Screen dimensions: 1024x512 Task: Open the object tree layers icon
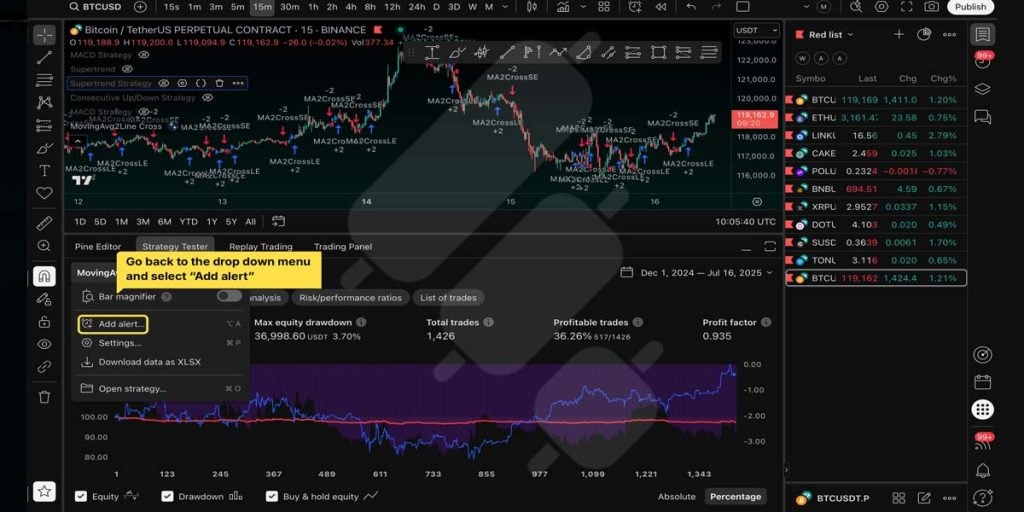pyautogui.click(x=982, y=89)
